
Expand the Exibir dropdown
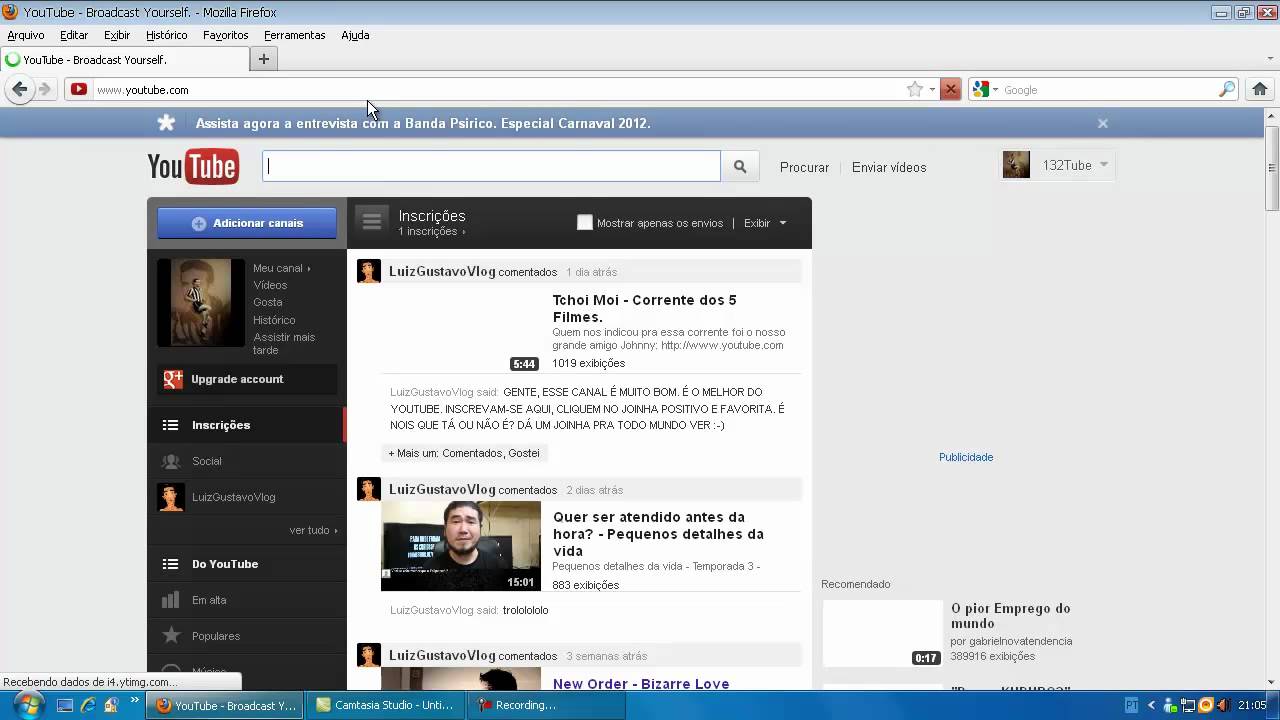coord(765,223)
